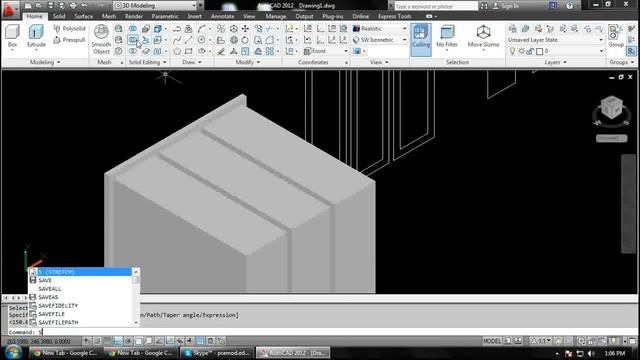
Task: Use the Solid Intersect tool
Action: (133, 51)
